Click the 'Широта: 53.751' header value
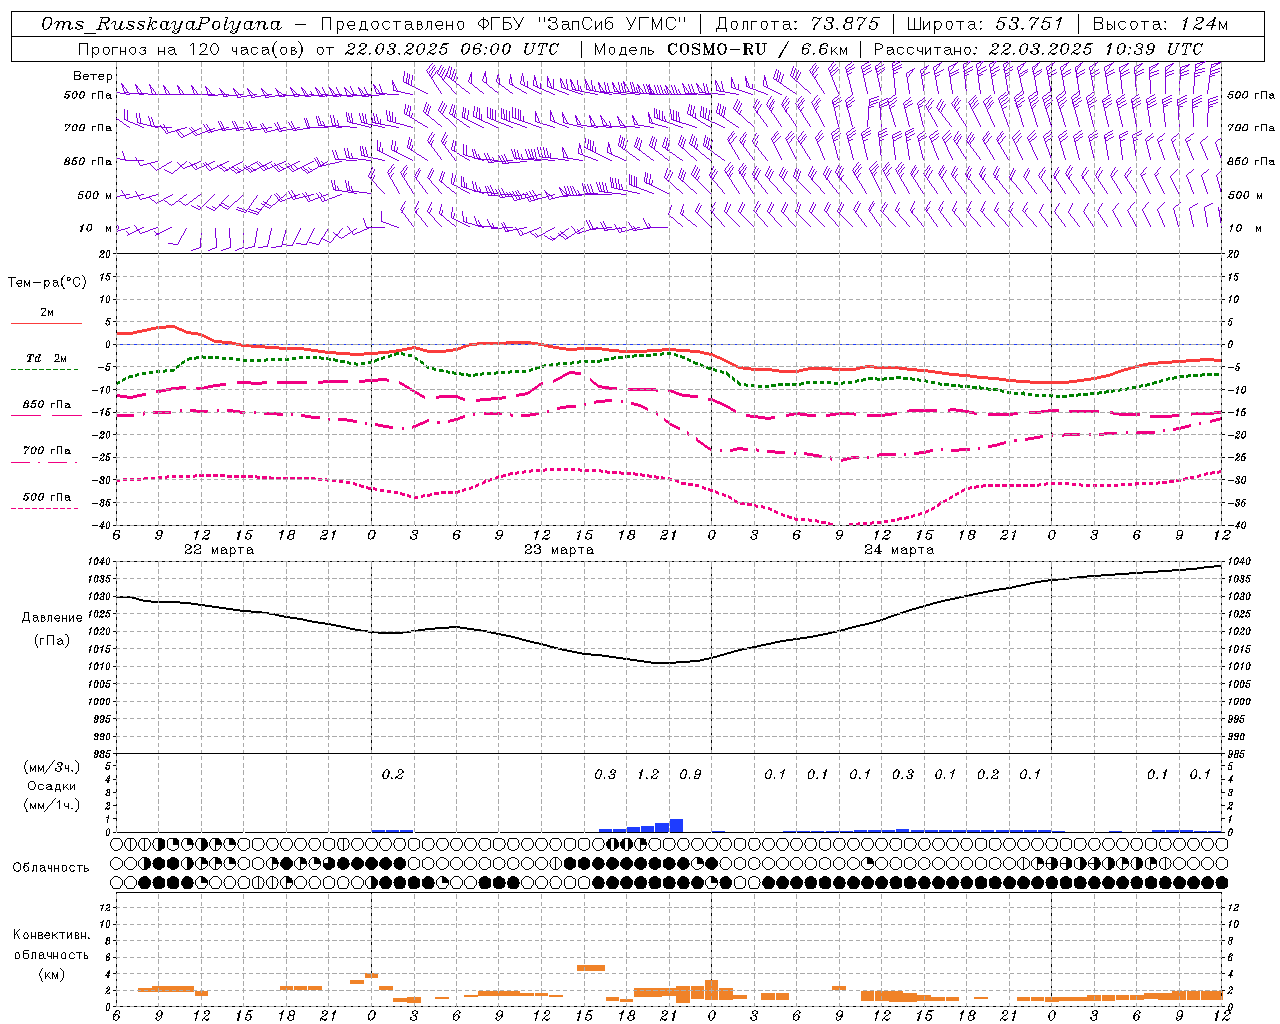 tap(985, 24)
